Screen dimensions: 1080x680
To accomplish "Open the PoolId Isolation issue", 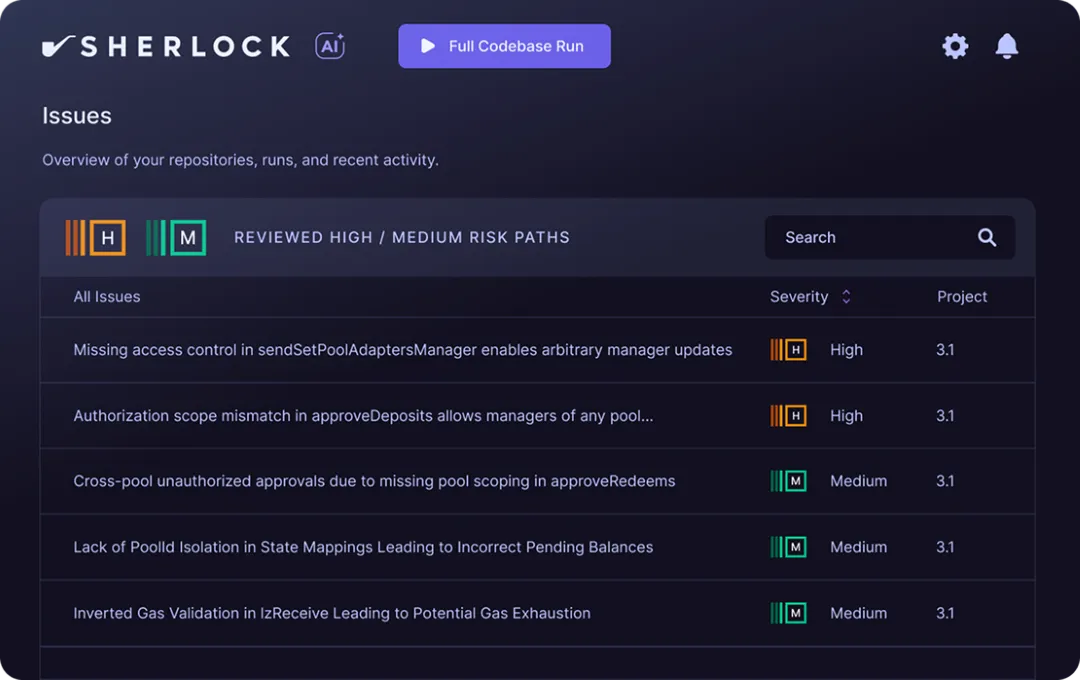I will pyautogui.click(x=363, y=547).
